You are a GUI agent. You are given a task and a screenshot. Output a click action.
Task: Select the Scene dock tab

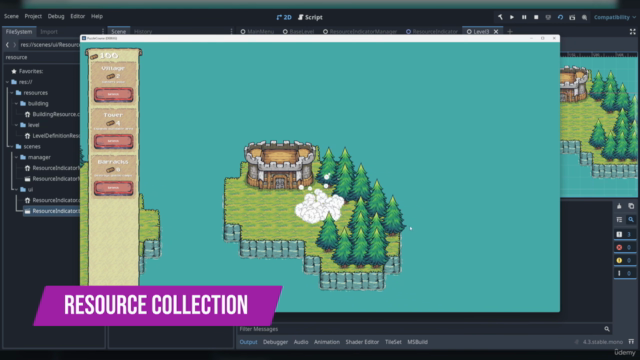[119, 31]
